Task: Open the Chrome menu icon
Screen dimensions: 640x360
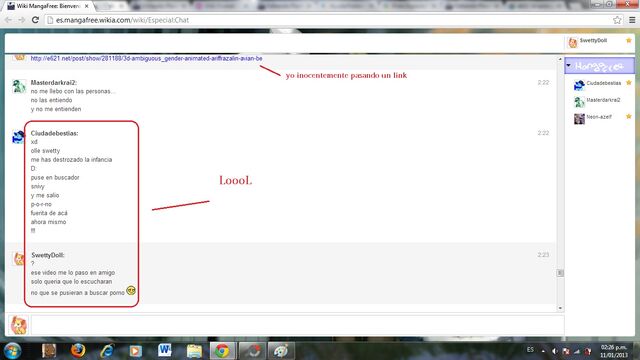Action: 632,20
